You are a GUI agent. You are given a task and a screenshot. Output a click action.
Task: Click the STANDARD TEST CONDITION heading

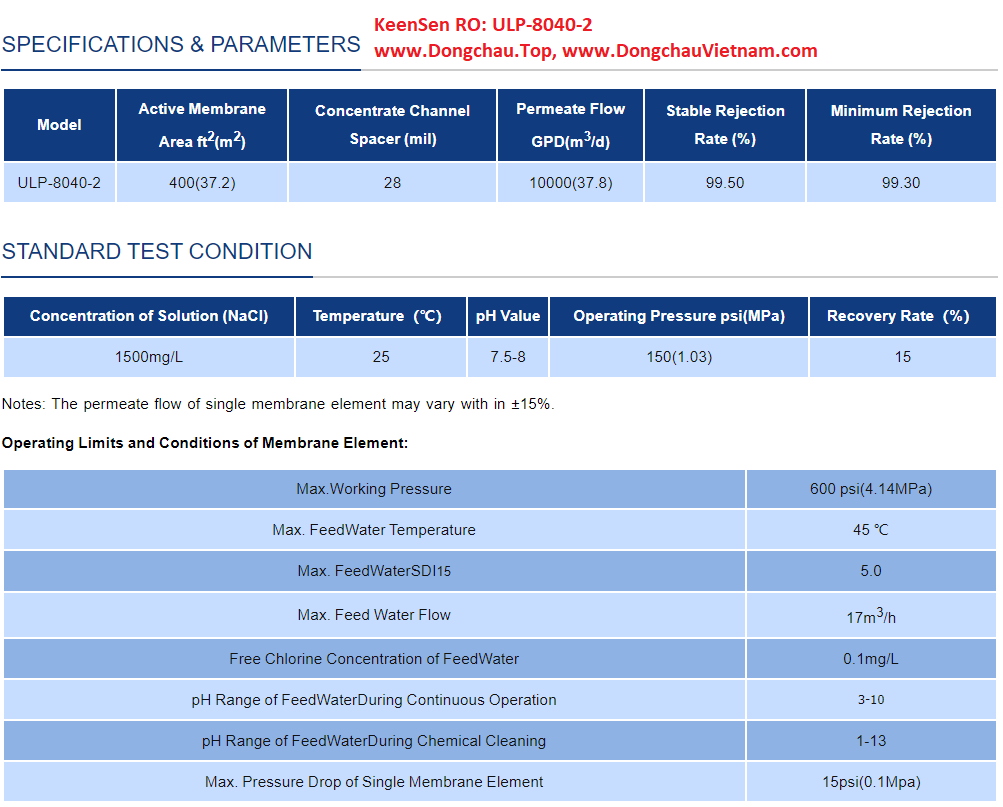(157, 252)
